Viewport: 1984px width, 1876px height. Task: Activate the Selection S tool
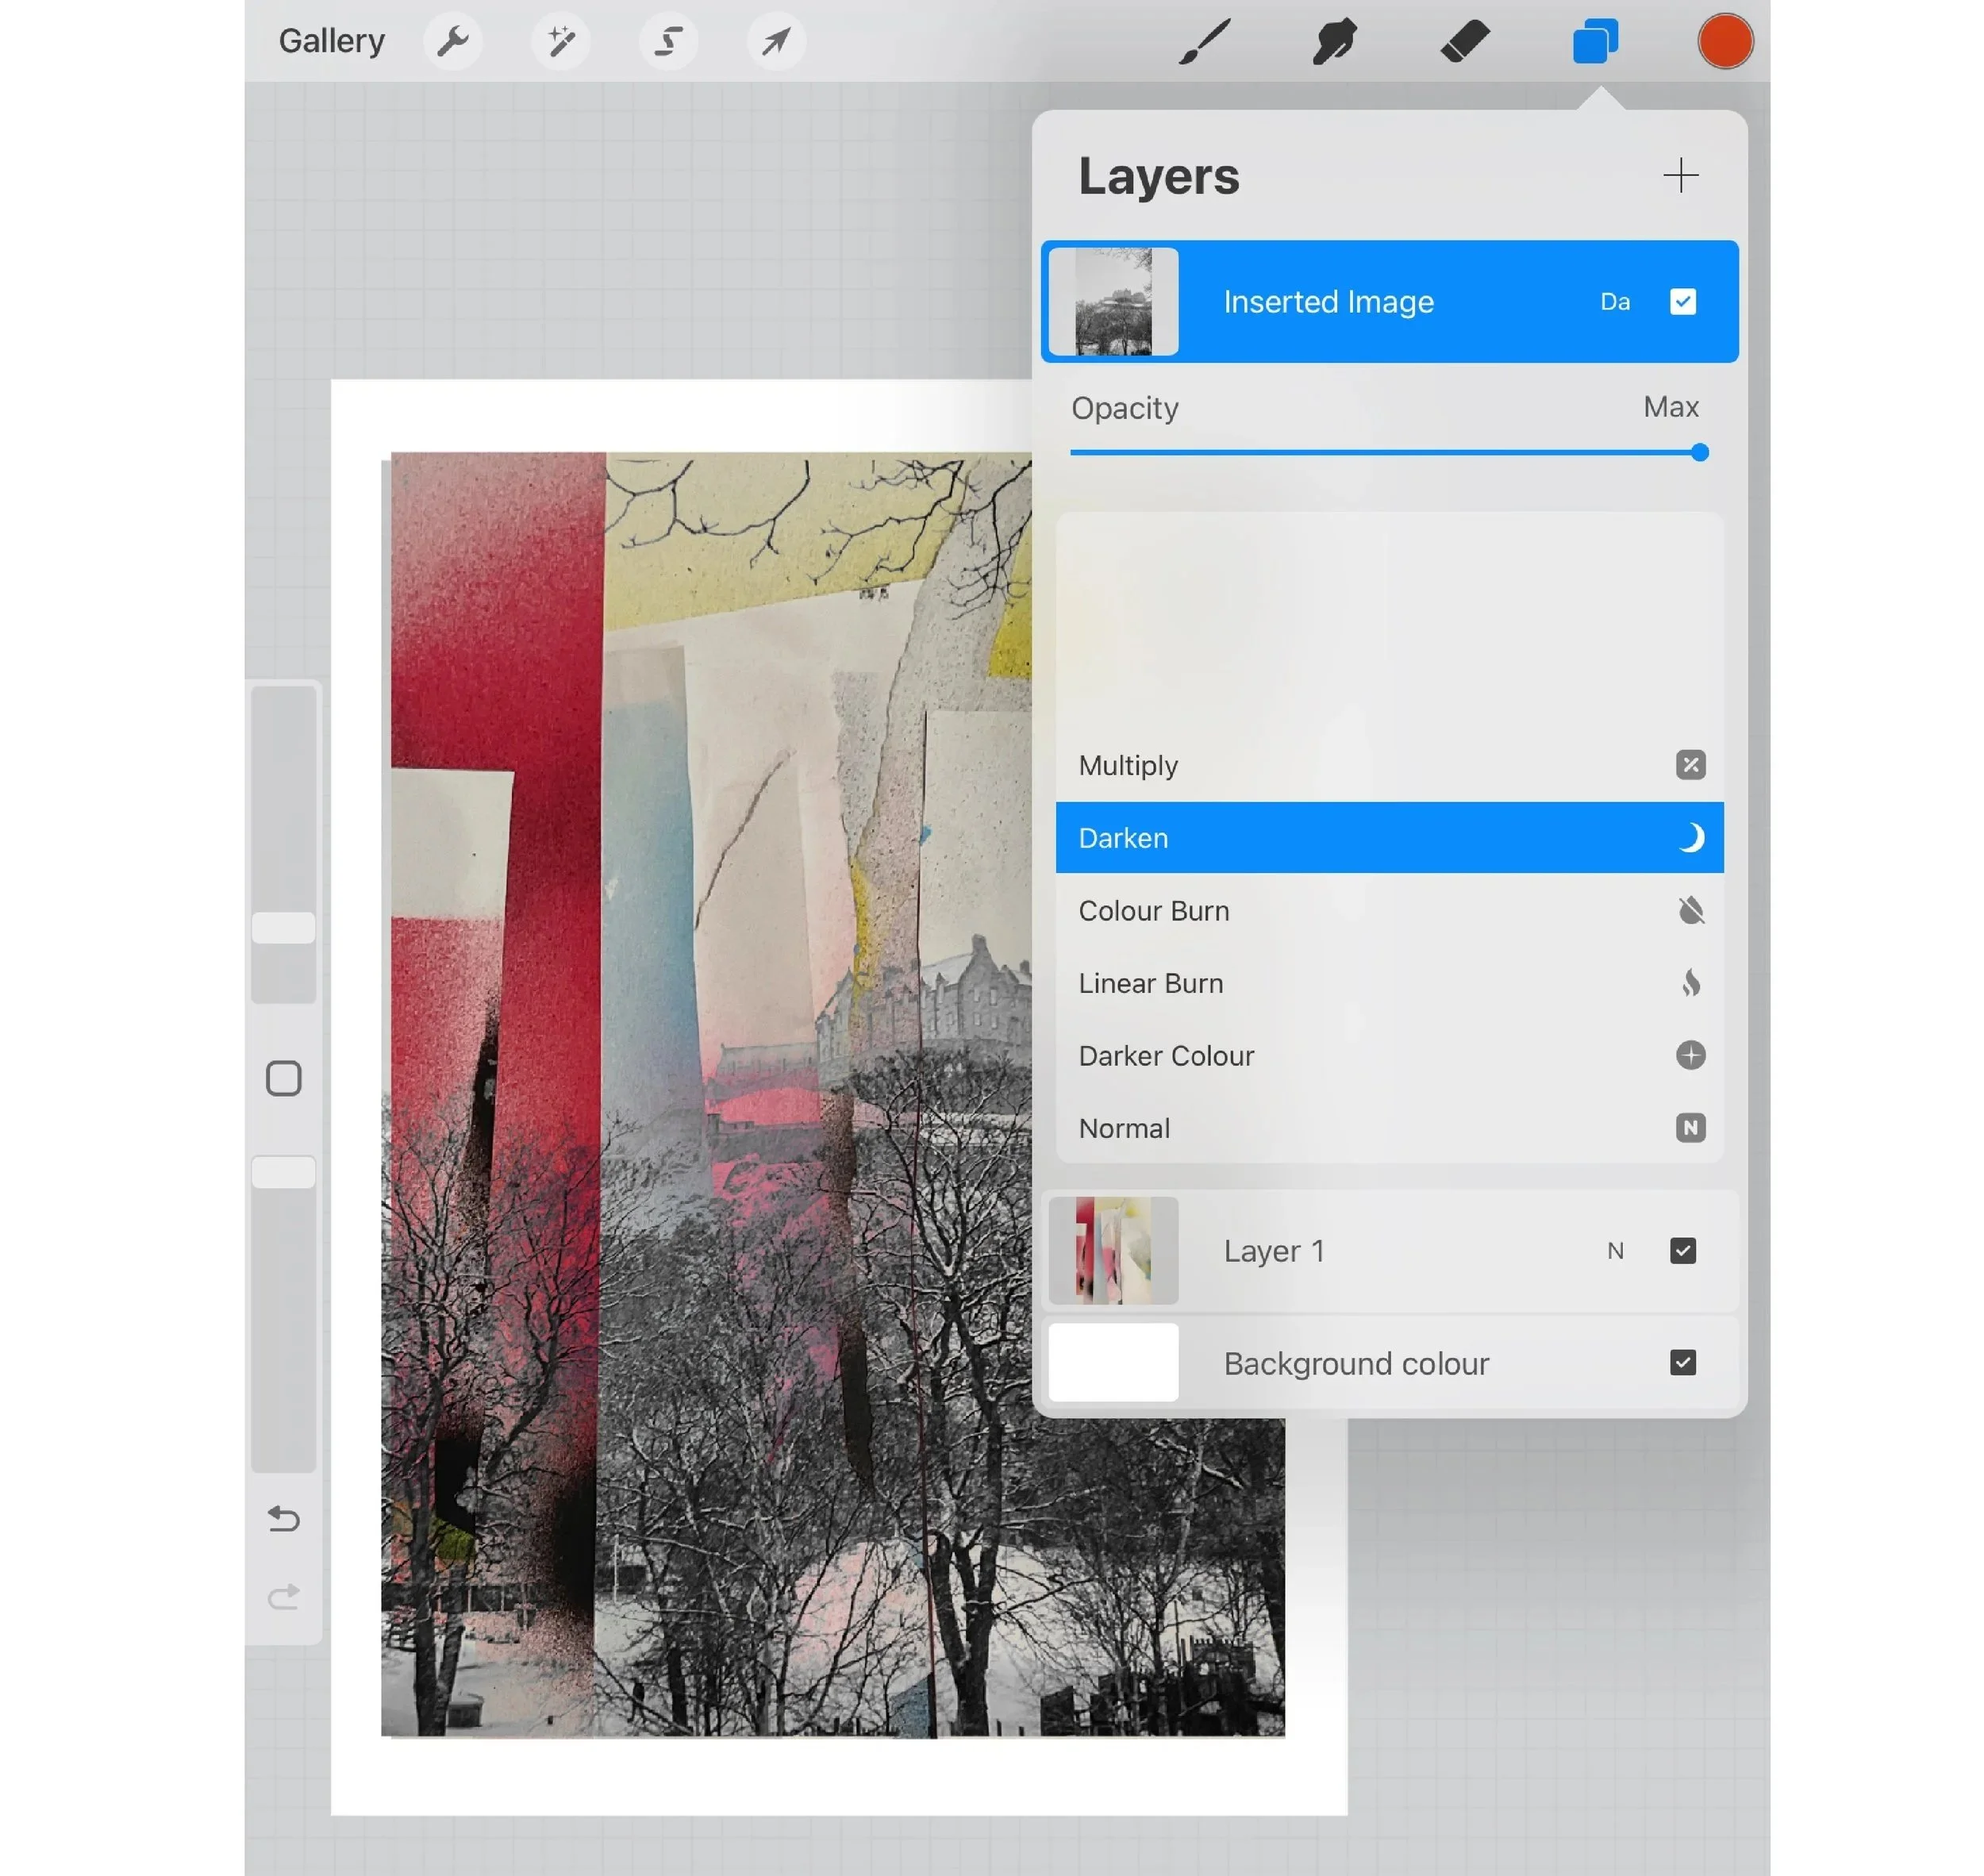(668, 42)
